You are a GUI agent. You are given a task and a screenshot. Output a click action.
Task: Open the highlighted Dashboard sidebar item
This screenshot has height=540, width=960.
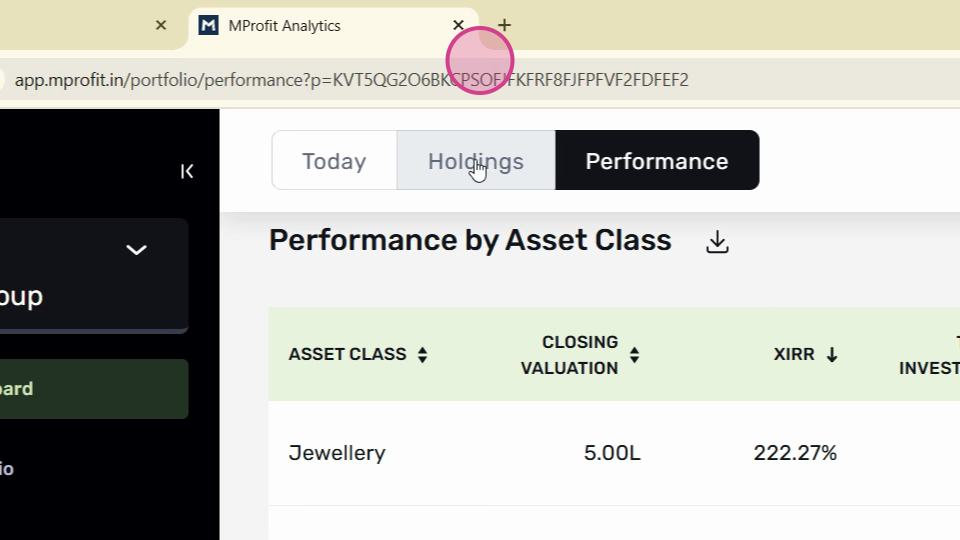pyautogui.click(x=94, y=389)
